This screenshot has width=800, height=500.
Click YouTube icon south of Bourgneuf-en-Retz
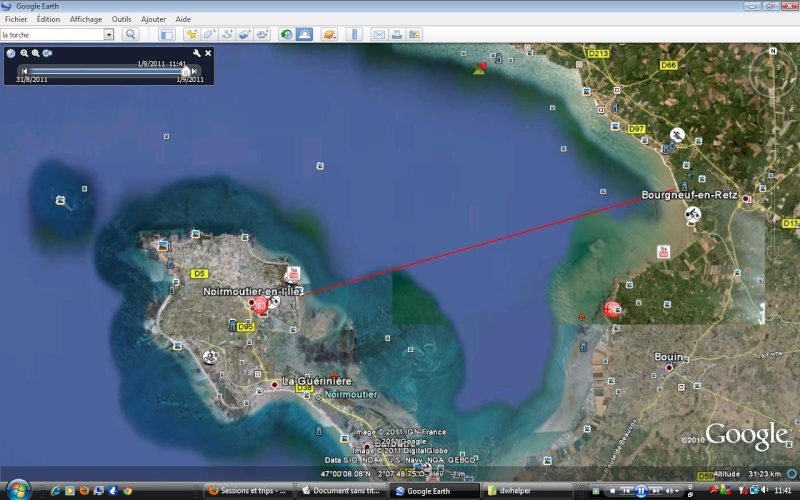[663, 251]
